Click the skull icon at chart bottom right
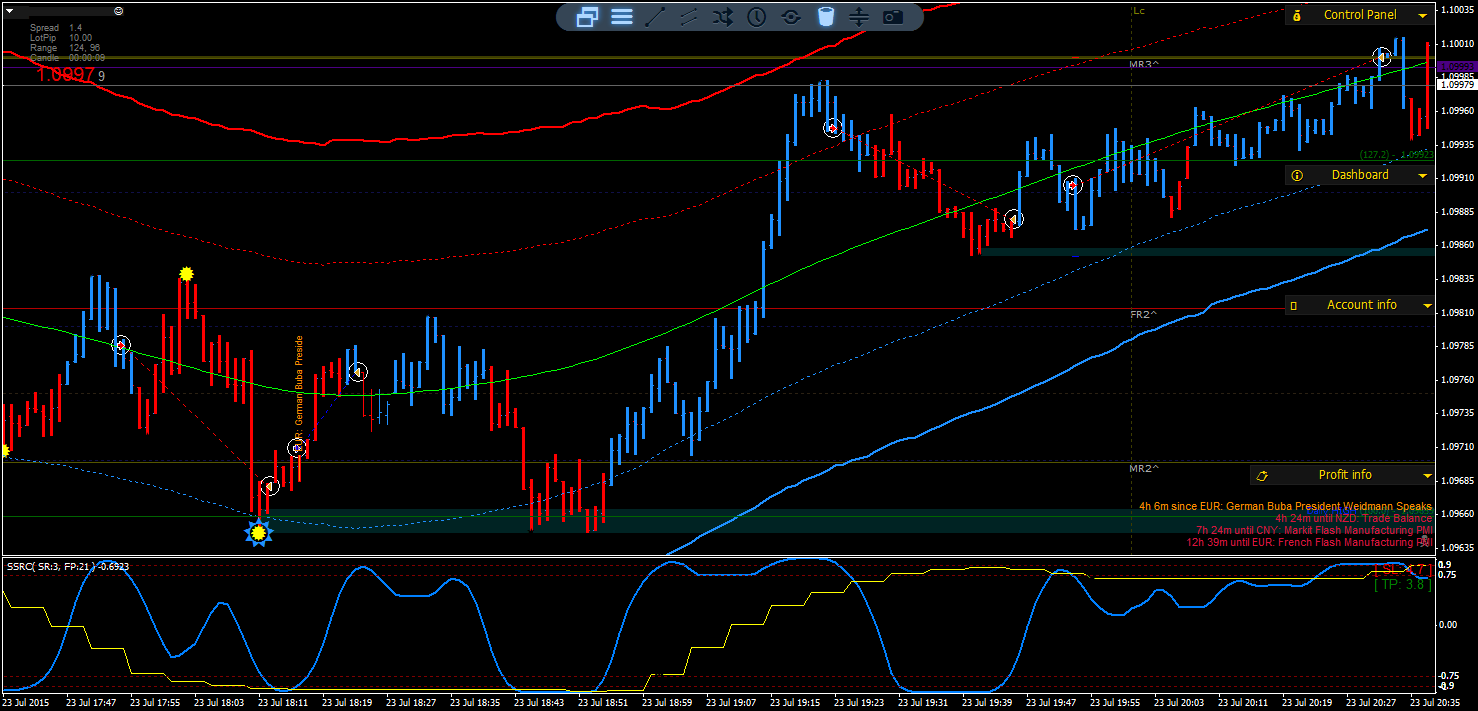The image size is (1478, 711). [x=1424, y=540]
